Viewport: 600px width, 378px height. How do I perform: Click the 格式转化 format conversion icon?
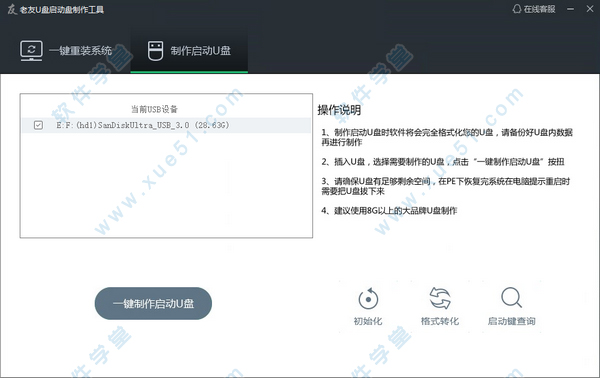(440, 298)
